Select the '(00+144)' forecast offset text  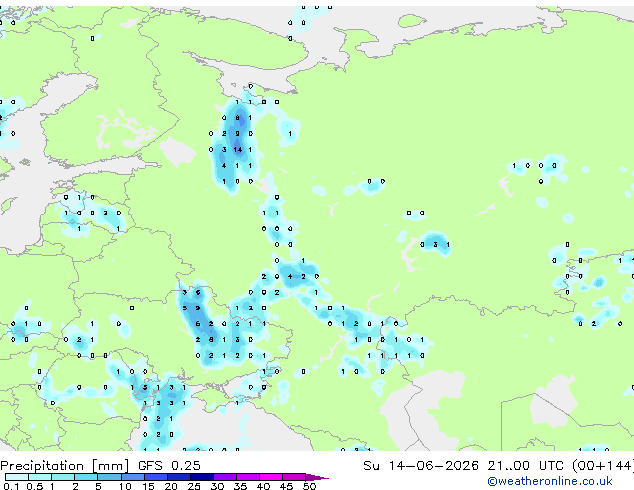pyautogui.click(x=602, y=466)
